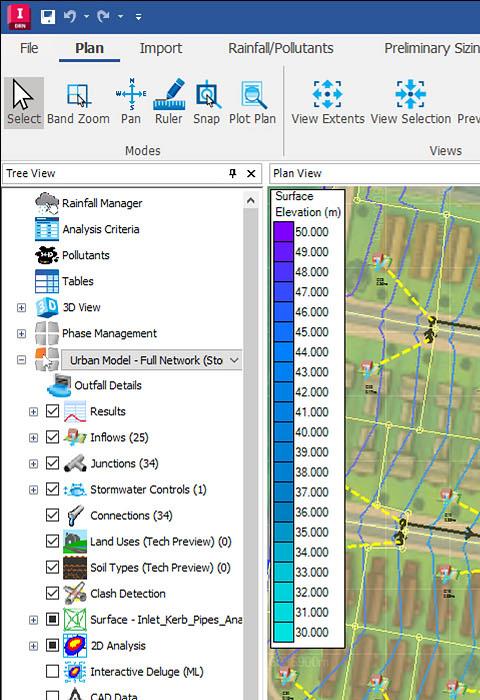This screenshot has width=480, height=700.
Task: Click the Clash Detection icon
Action: [75, 593]
